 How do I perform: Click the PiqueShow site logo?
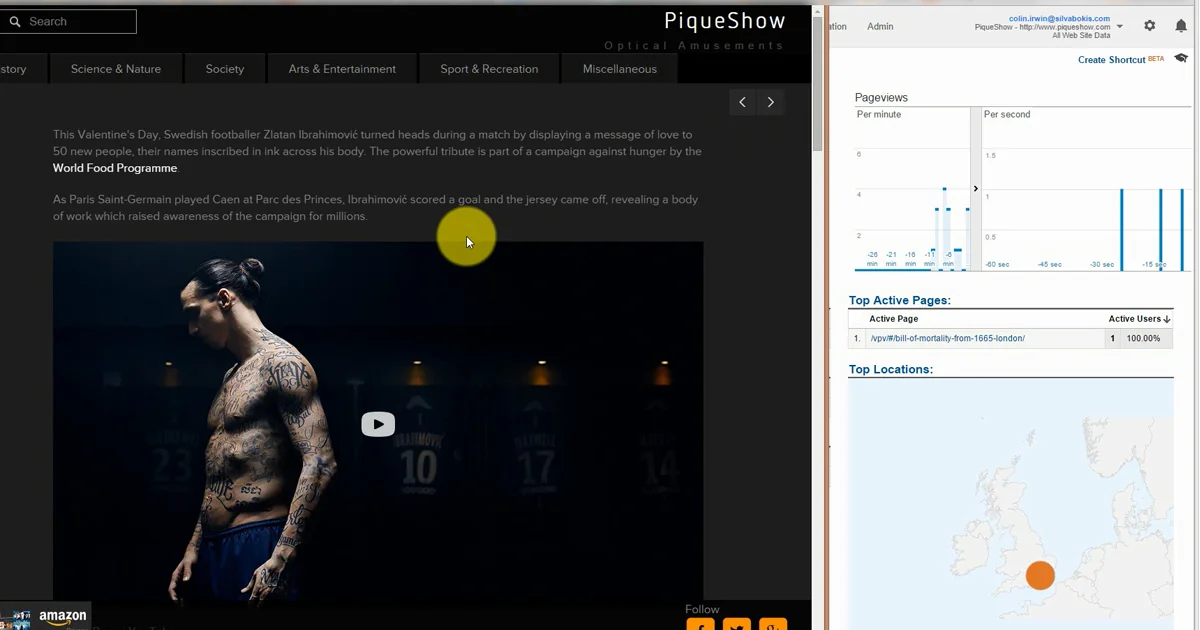(725, 21)
